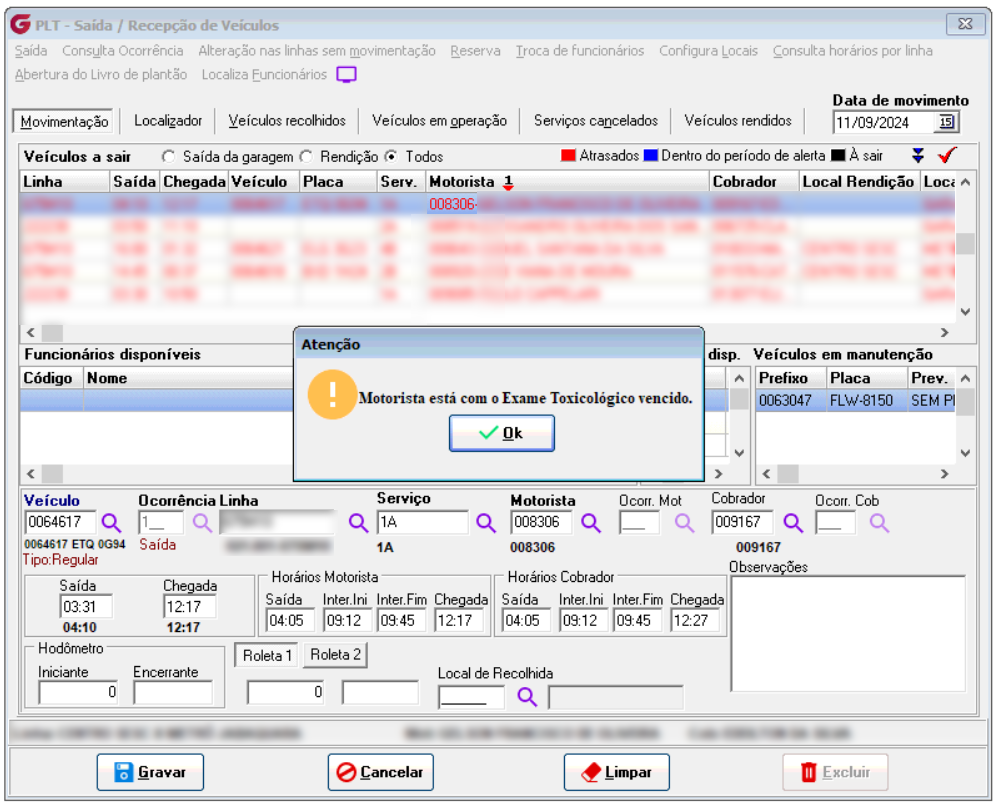Switch to Veículos em operação tab
This screenshot has width=997, height=805.
pos(439,121)
